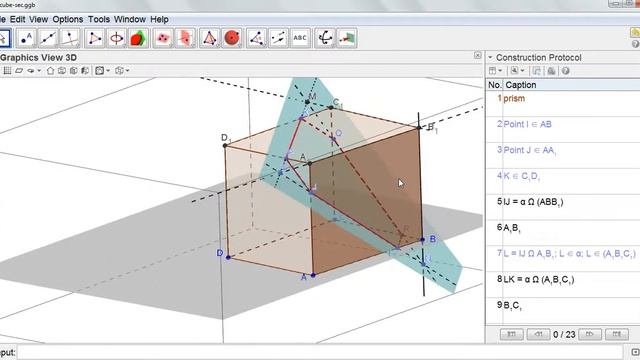Select the Perpendicular Line tool
The width and height of the screenshot is (640, 360).
point(70,38)
